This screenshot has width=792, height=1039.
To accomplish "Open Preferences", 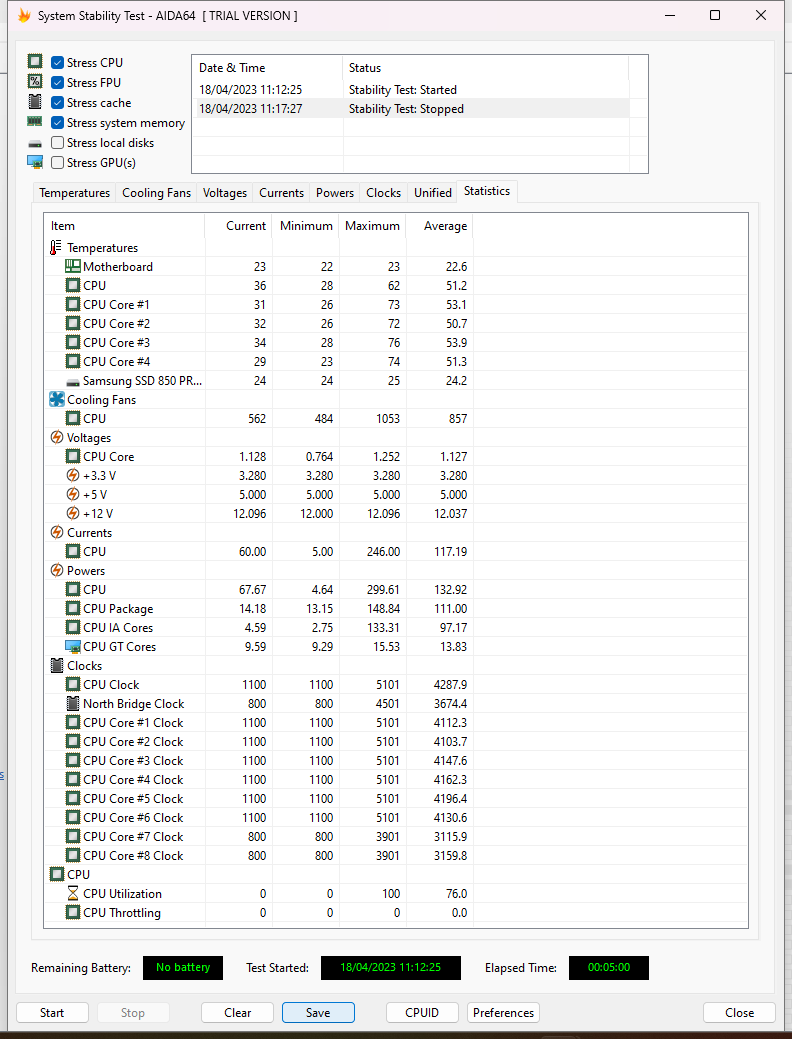I will point(504,1012).
